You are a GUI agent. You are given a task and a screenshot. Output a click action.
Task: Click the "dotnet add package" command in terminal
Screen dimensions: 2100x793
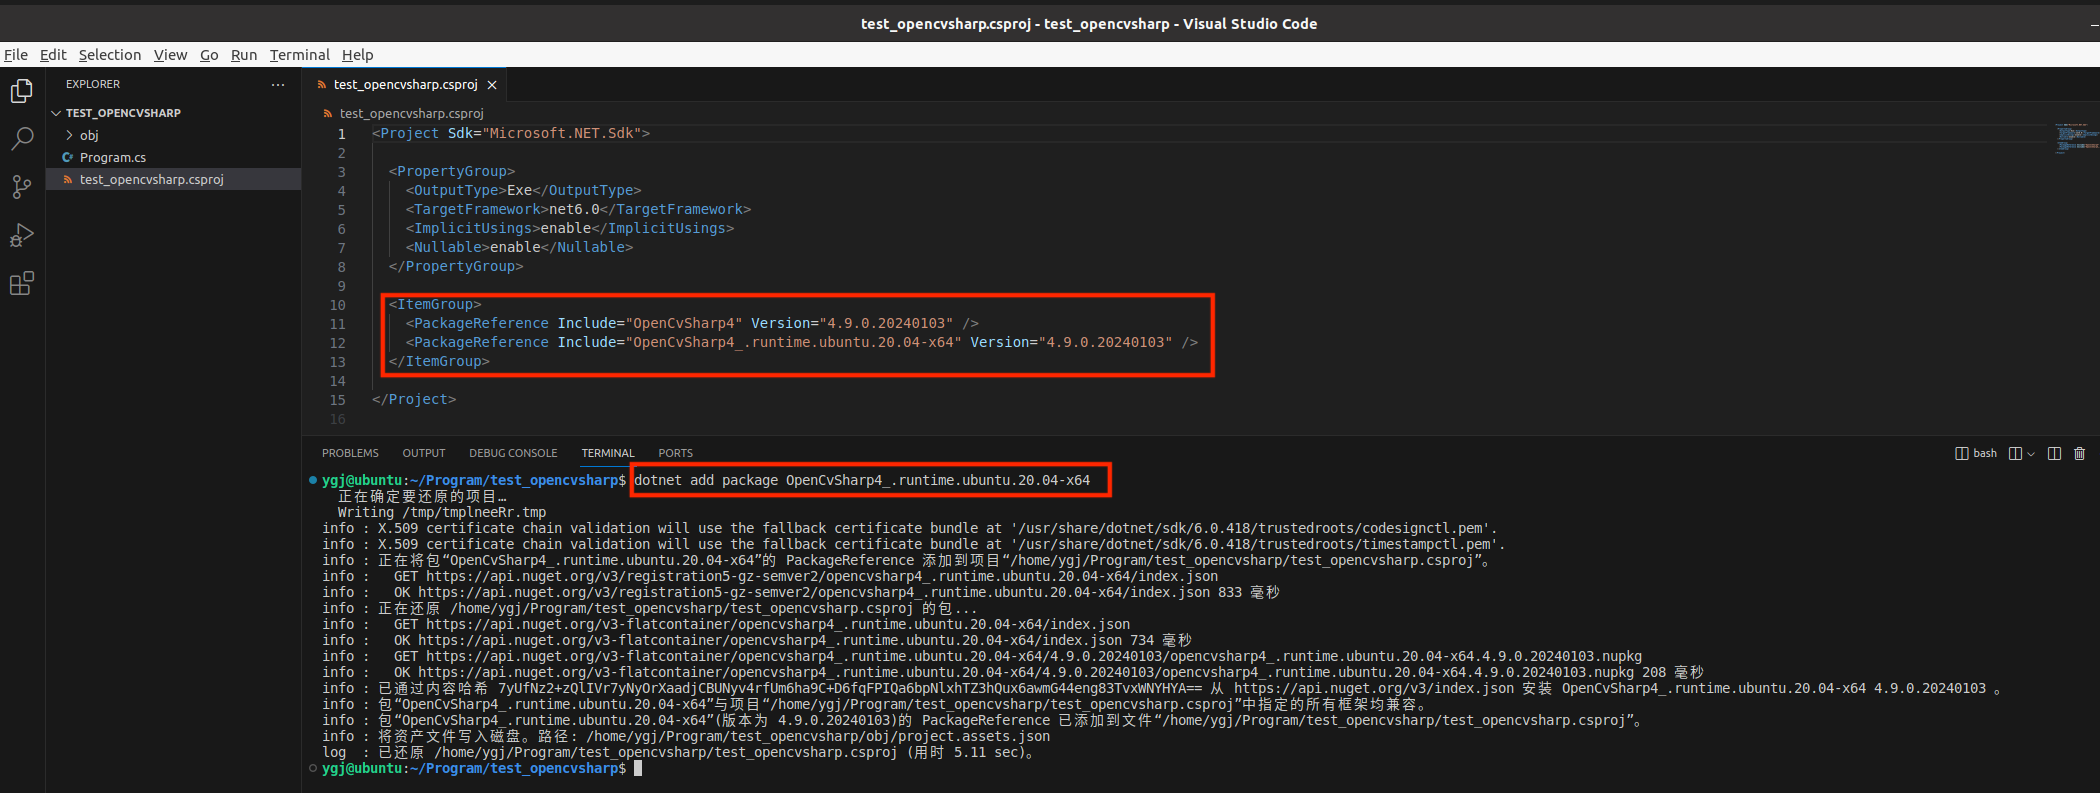[x=862, y=481]
